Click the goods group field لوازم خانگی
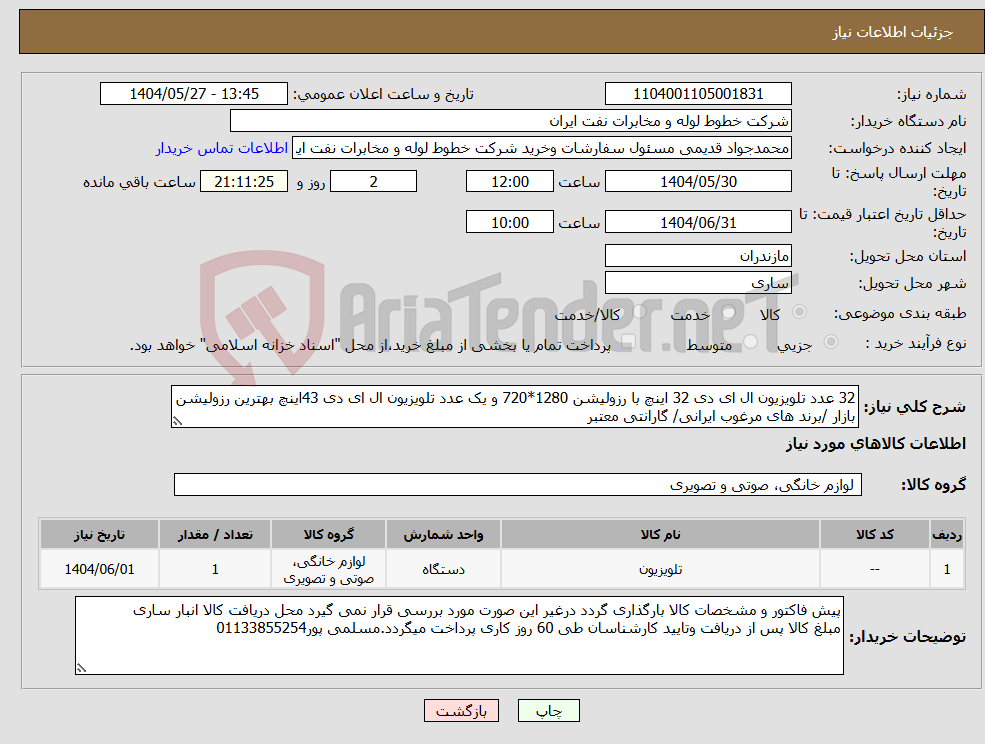The image size is (985, 744). pyautogui.click(x=518, y=484)
